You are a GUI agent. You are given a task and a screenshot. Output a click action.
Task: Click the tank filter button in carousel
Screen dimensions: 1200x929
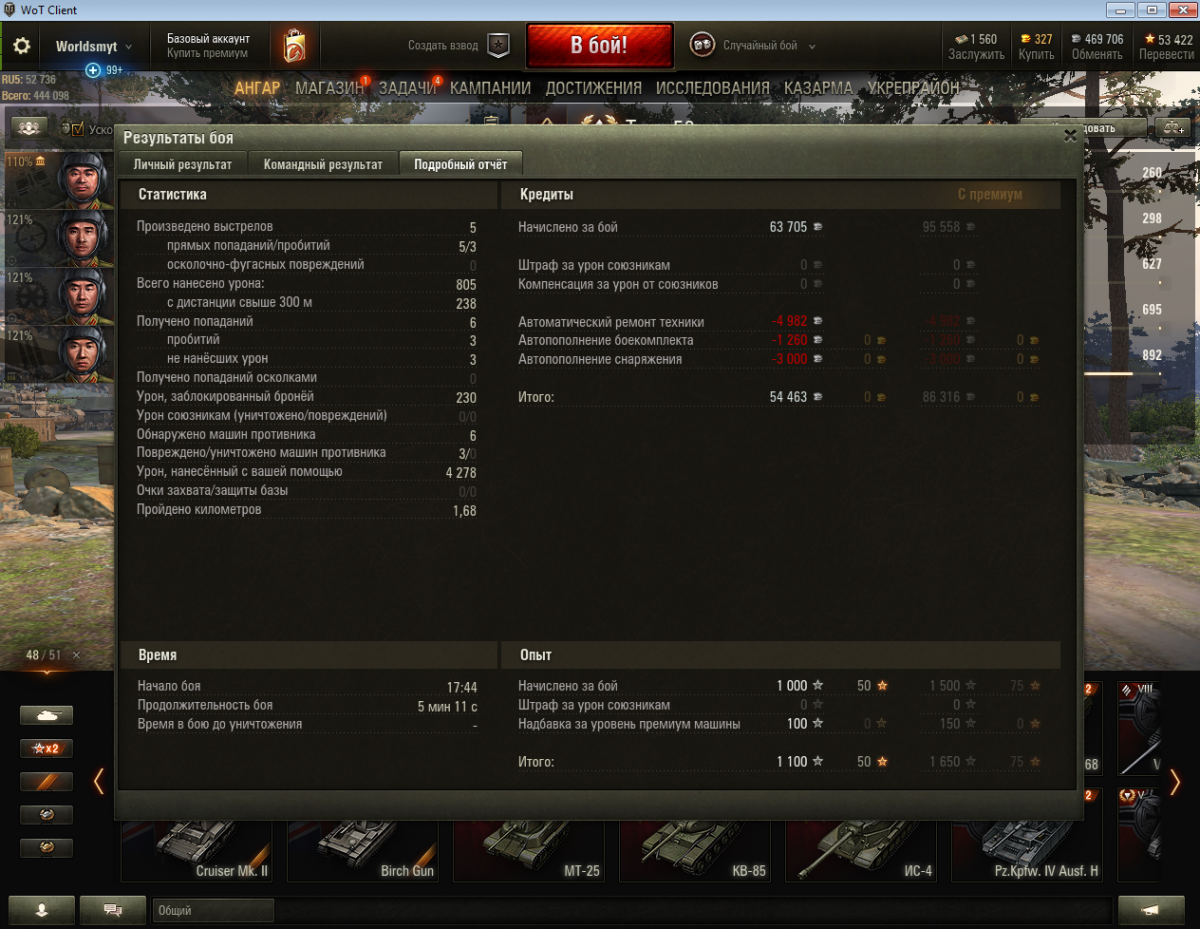(47, 716)
